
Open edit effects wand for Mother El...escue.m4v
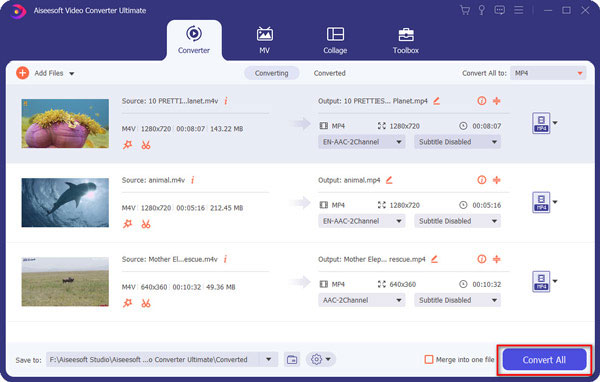127,304
